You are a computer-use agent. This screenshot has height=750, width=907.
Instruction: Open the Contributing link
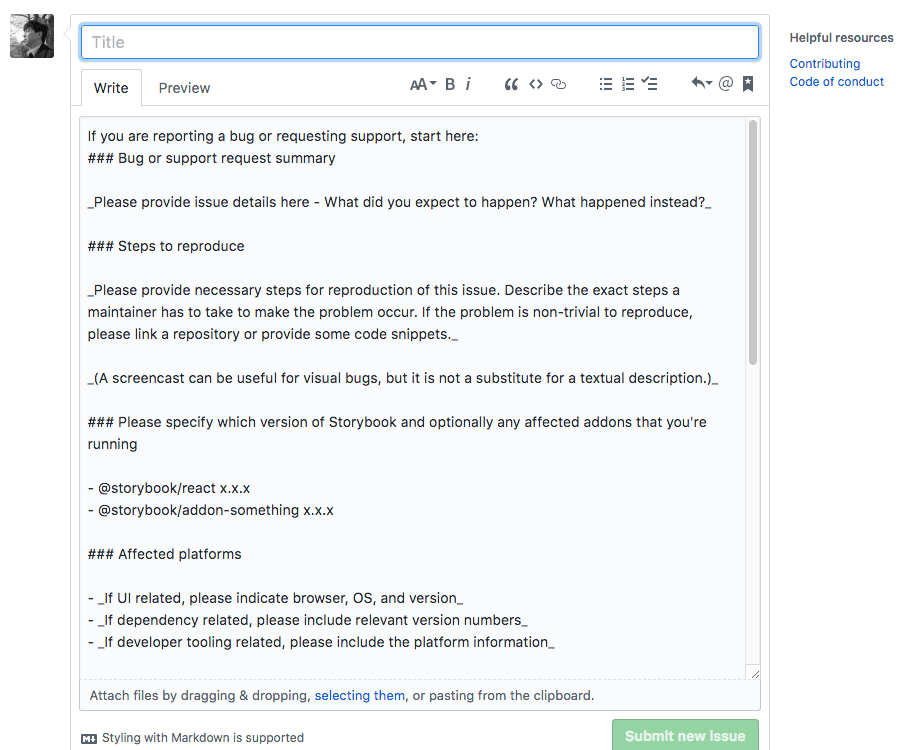click(824, 64)
